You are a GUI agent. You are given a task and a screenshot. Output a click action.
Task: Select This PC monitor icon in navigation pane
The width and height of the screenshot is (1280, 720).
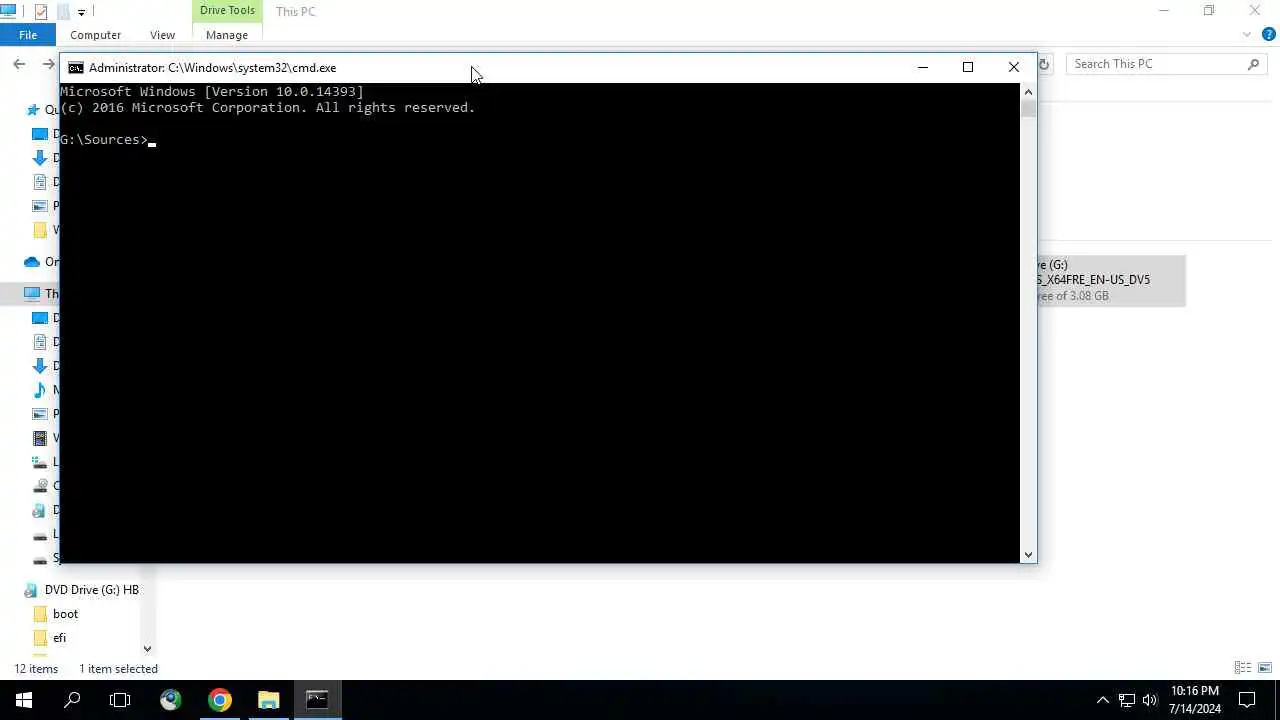pyautogui.click(x=32, y=294)
